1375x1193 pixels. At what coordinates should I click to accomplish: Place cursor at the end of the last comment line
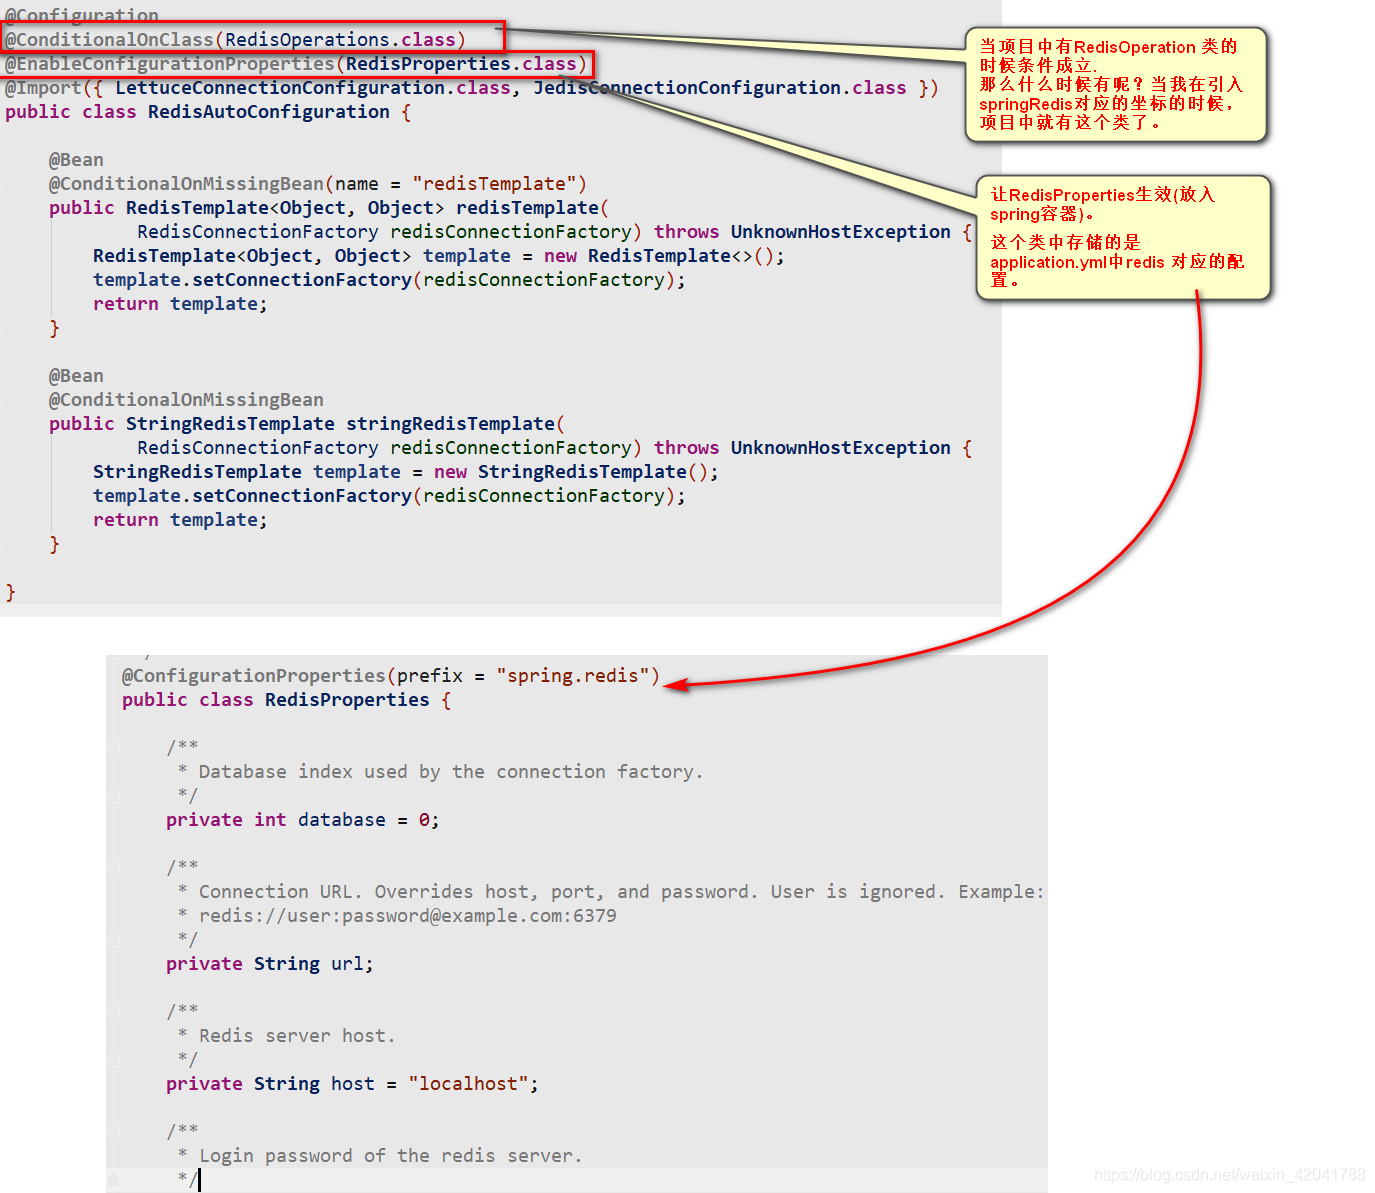coord(199,1180)
